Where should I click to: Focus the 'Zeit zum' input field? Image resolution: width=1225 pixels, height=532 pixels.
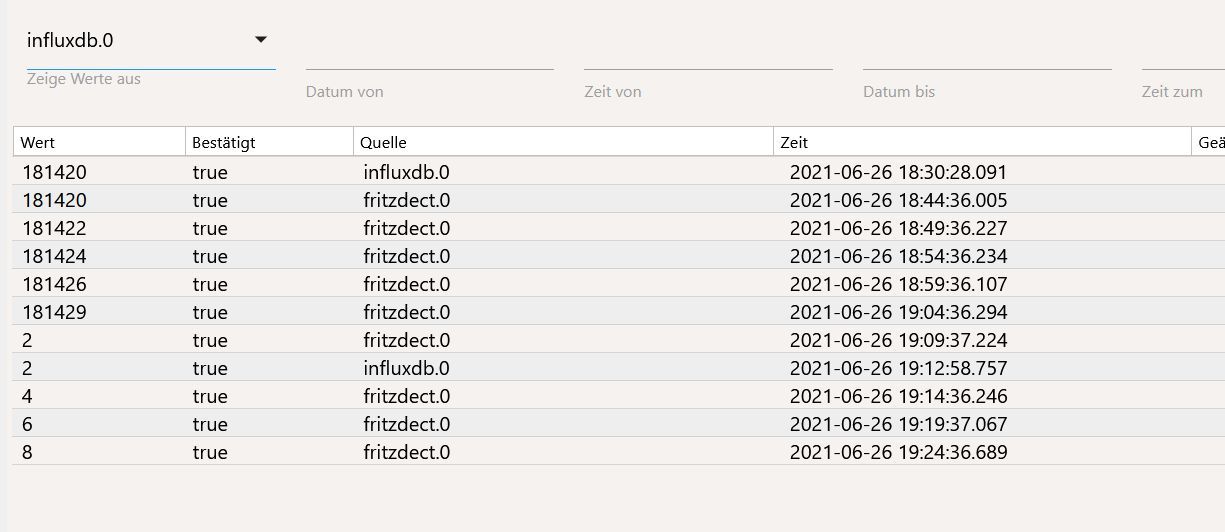(x=1183, y=56)
